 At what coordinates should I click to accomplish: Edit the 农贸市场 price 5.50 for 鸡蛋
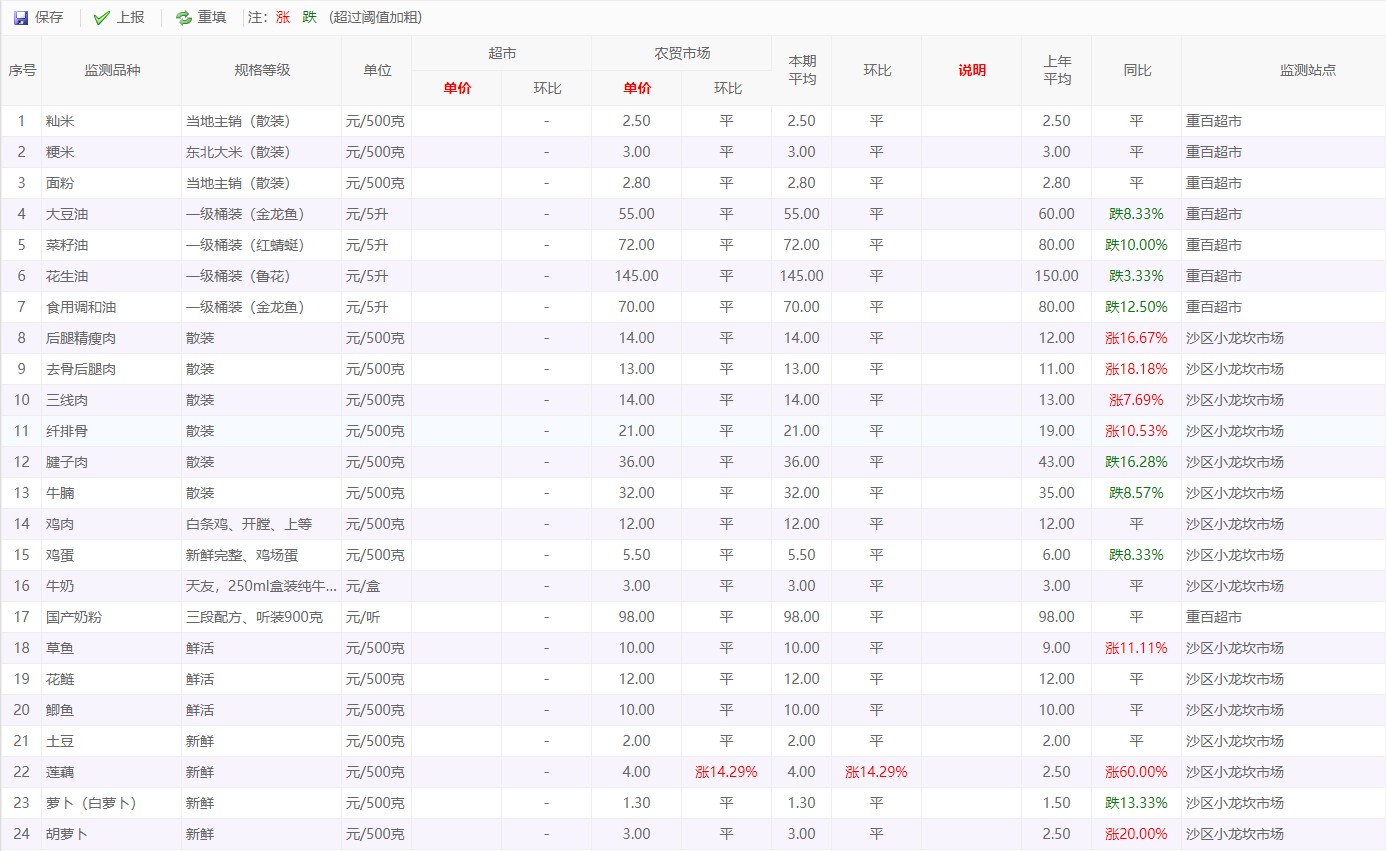[636, 555]
